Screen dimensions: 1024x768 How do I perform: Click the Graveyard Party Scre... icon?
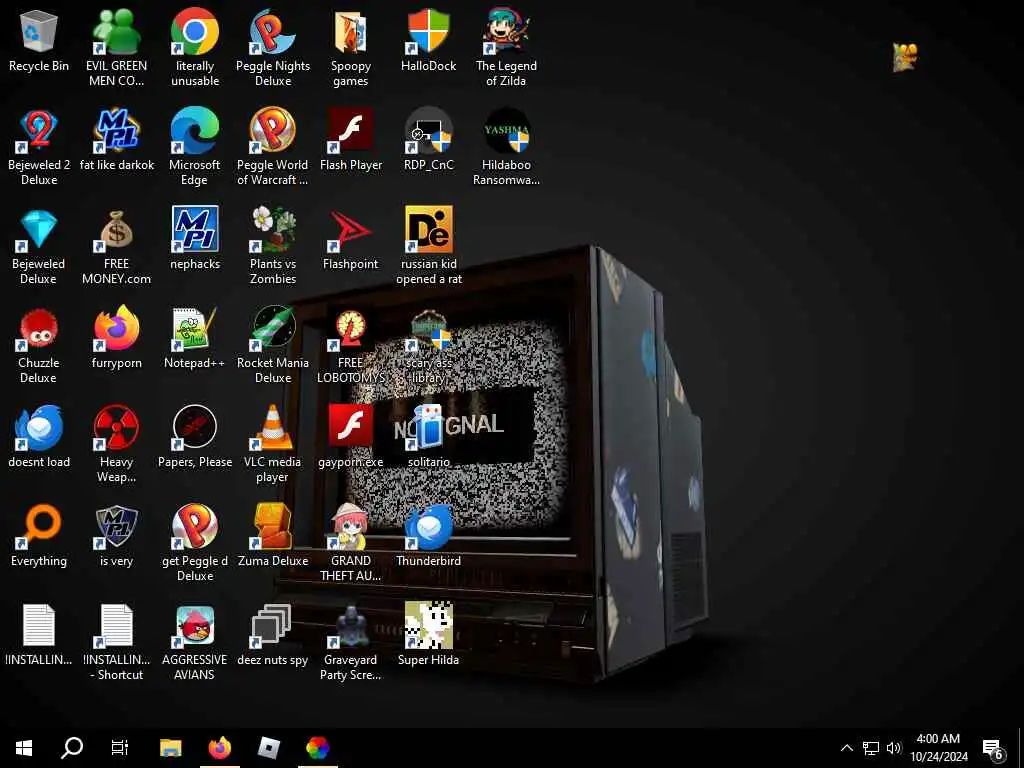coord(351,626)
